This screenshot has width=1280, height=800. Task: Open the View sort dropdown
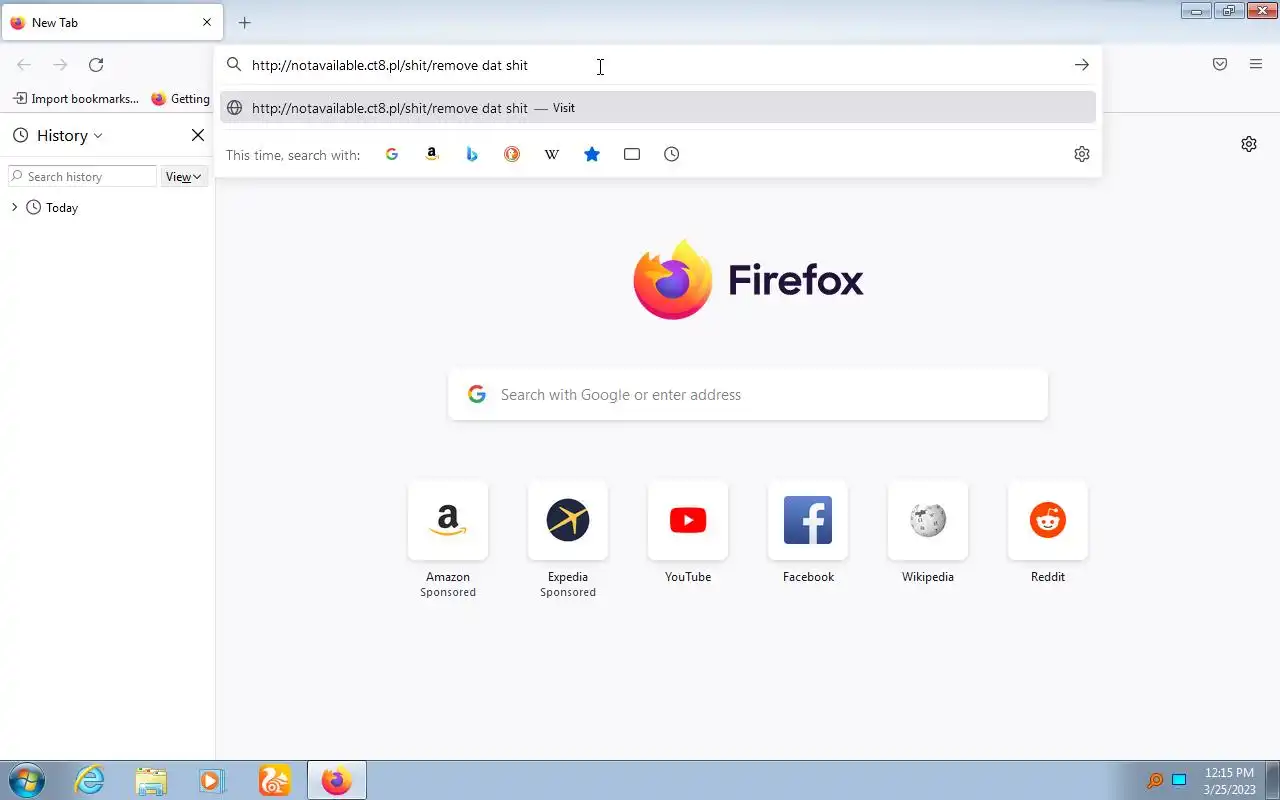click(x=184, y=177)
